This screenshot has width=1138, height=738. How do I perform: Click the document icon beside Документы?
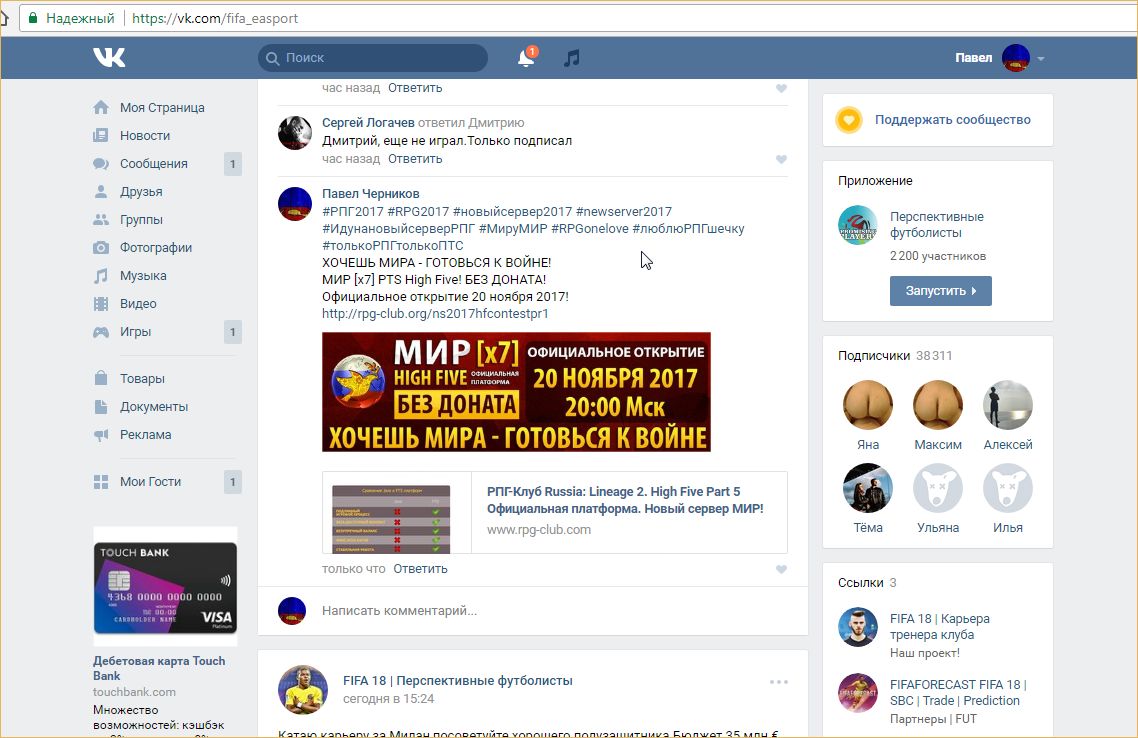coord(101,406)
